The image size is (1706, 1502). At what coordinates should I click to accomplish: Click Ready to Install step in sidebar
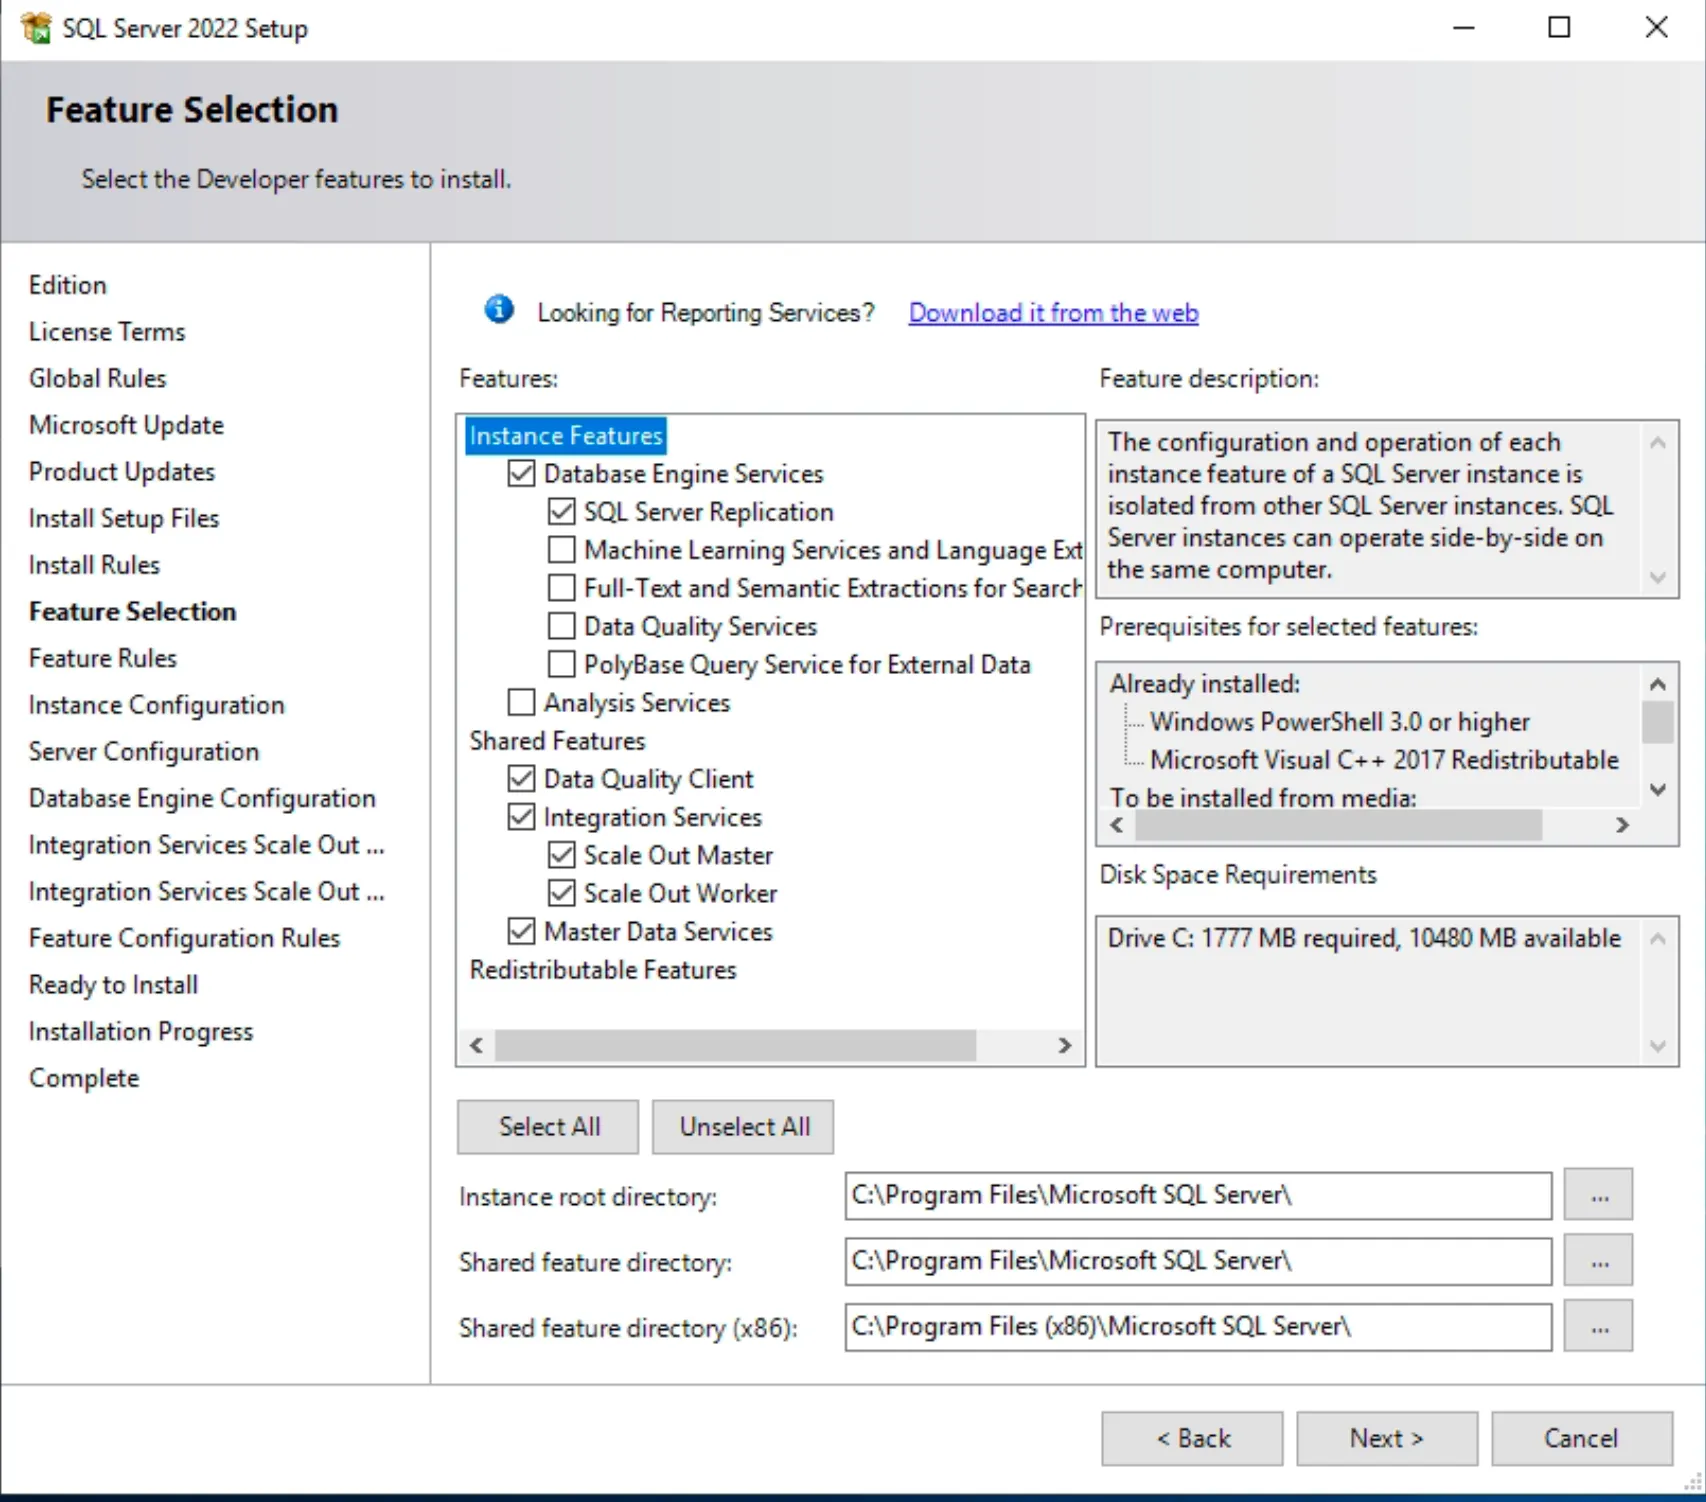pos(114,985)
